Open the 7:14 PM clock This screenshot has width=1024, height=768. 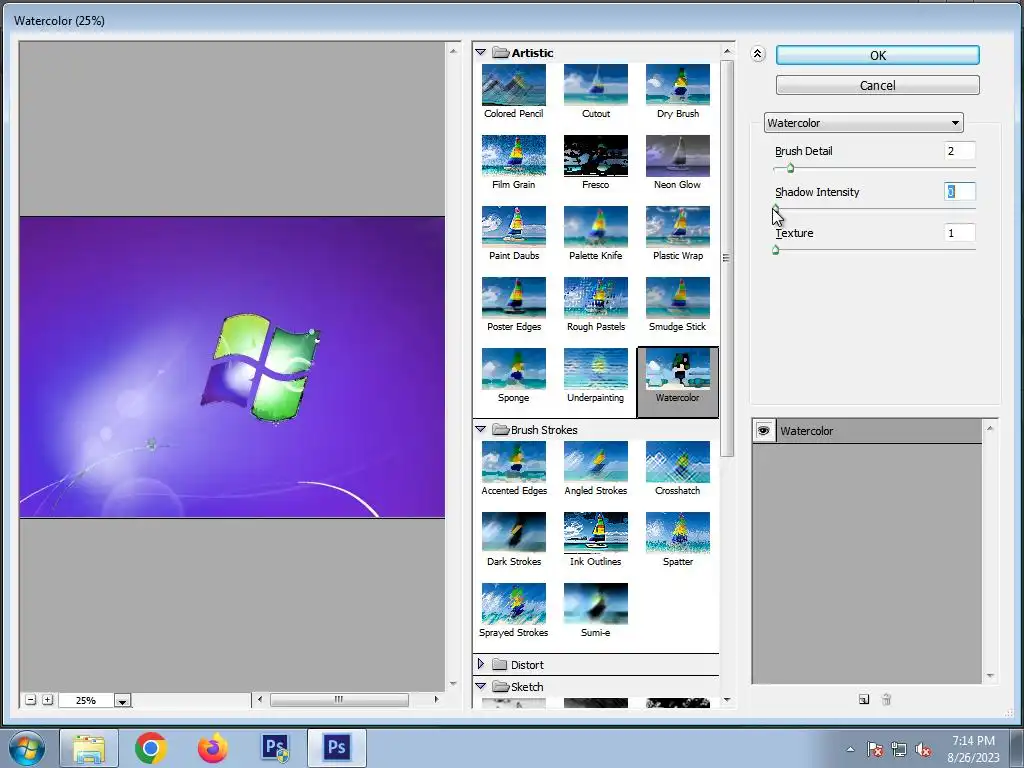click(973, 748)
